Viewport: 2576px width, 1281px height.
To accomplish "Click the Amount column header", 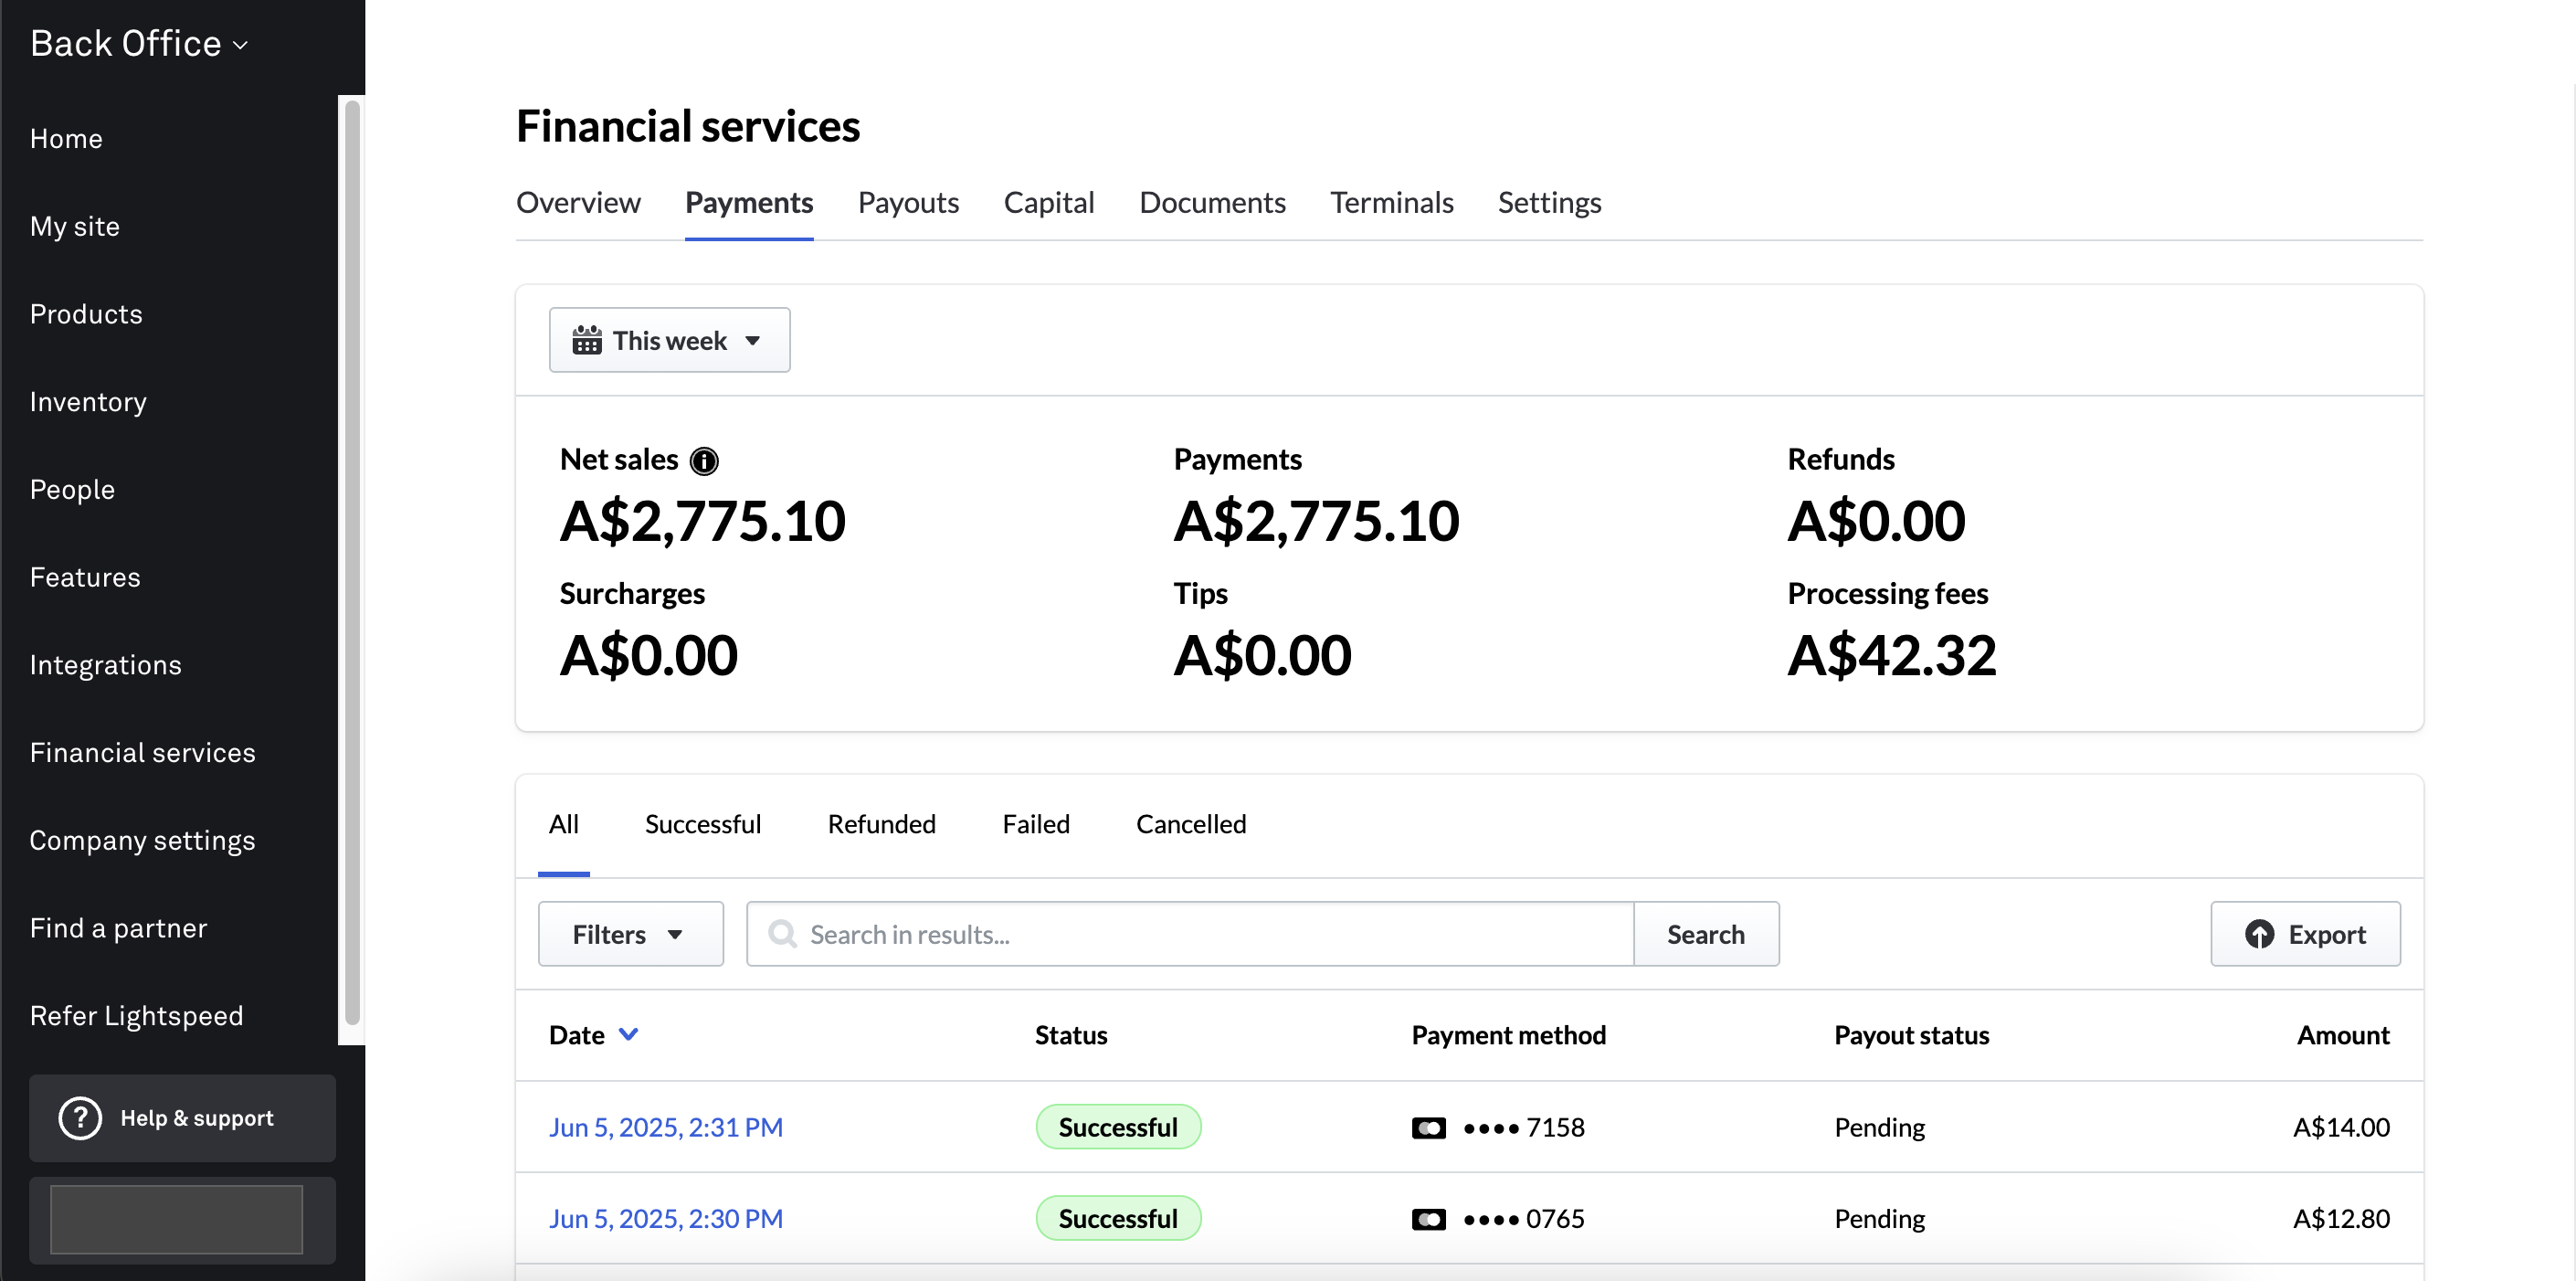I will coord(2343,1035).
